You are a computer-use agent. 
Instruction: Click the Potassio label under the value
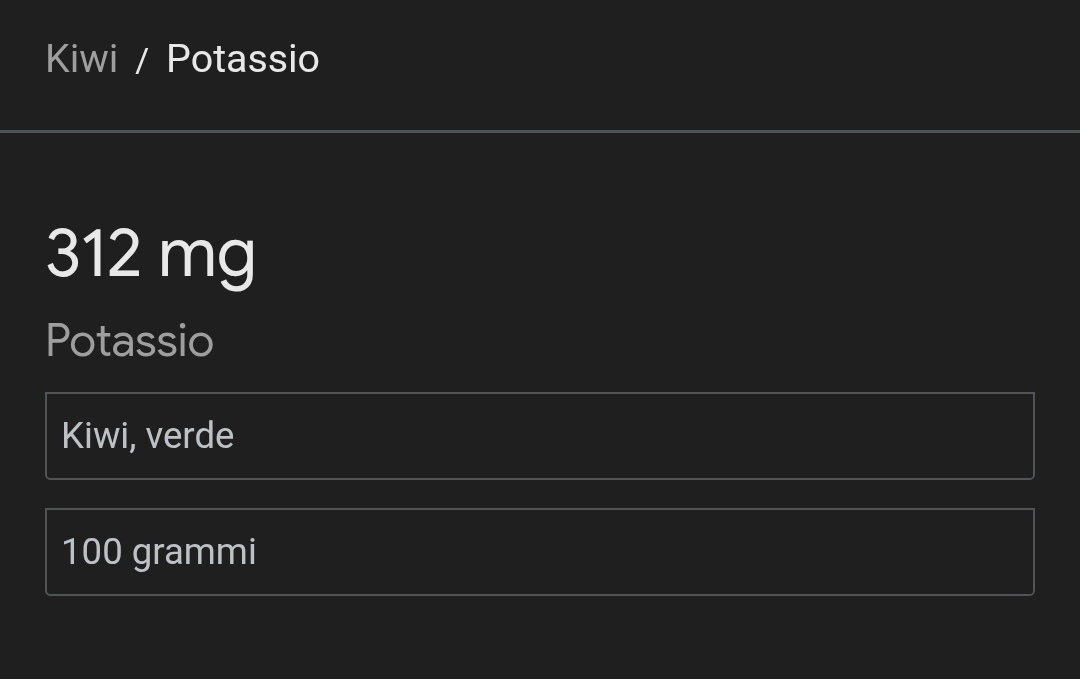pos(130,341)
